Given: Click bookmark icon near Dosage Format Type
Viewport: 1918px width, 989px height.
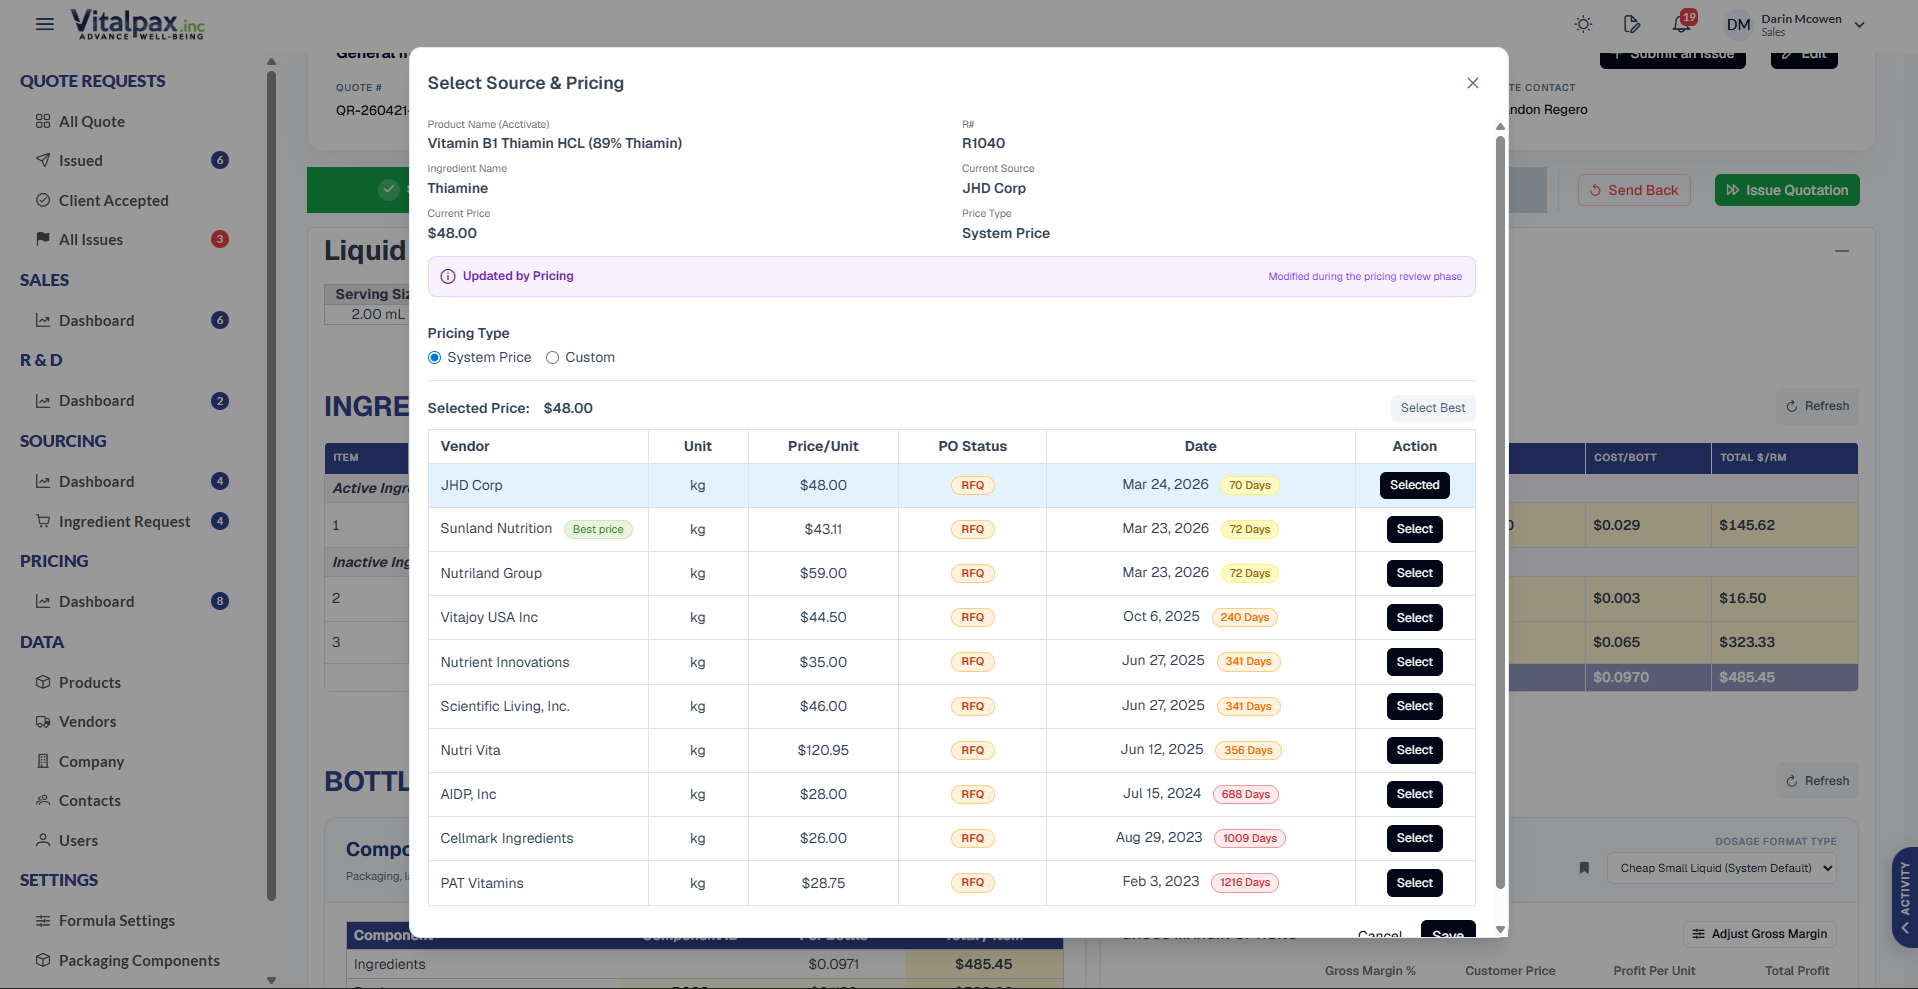Looking at the screenshot, I should click(x=1584, y=868).
